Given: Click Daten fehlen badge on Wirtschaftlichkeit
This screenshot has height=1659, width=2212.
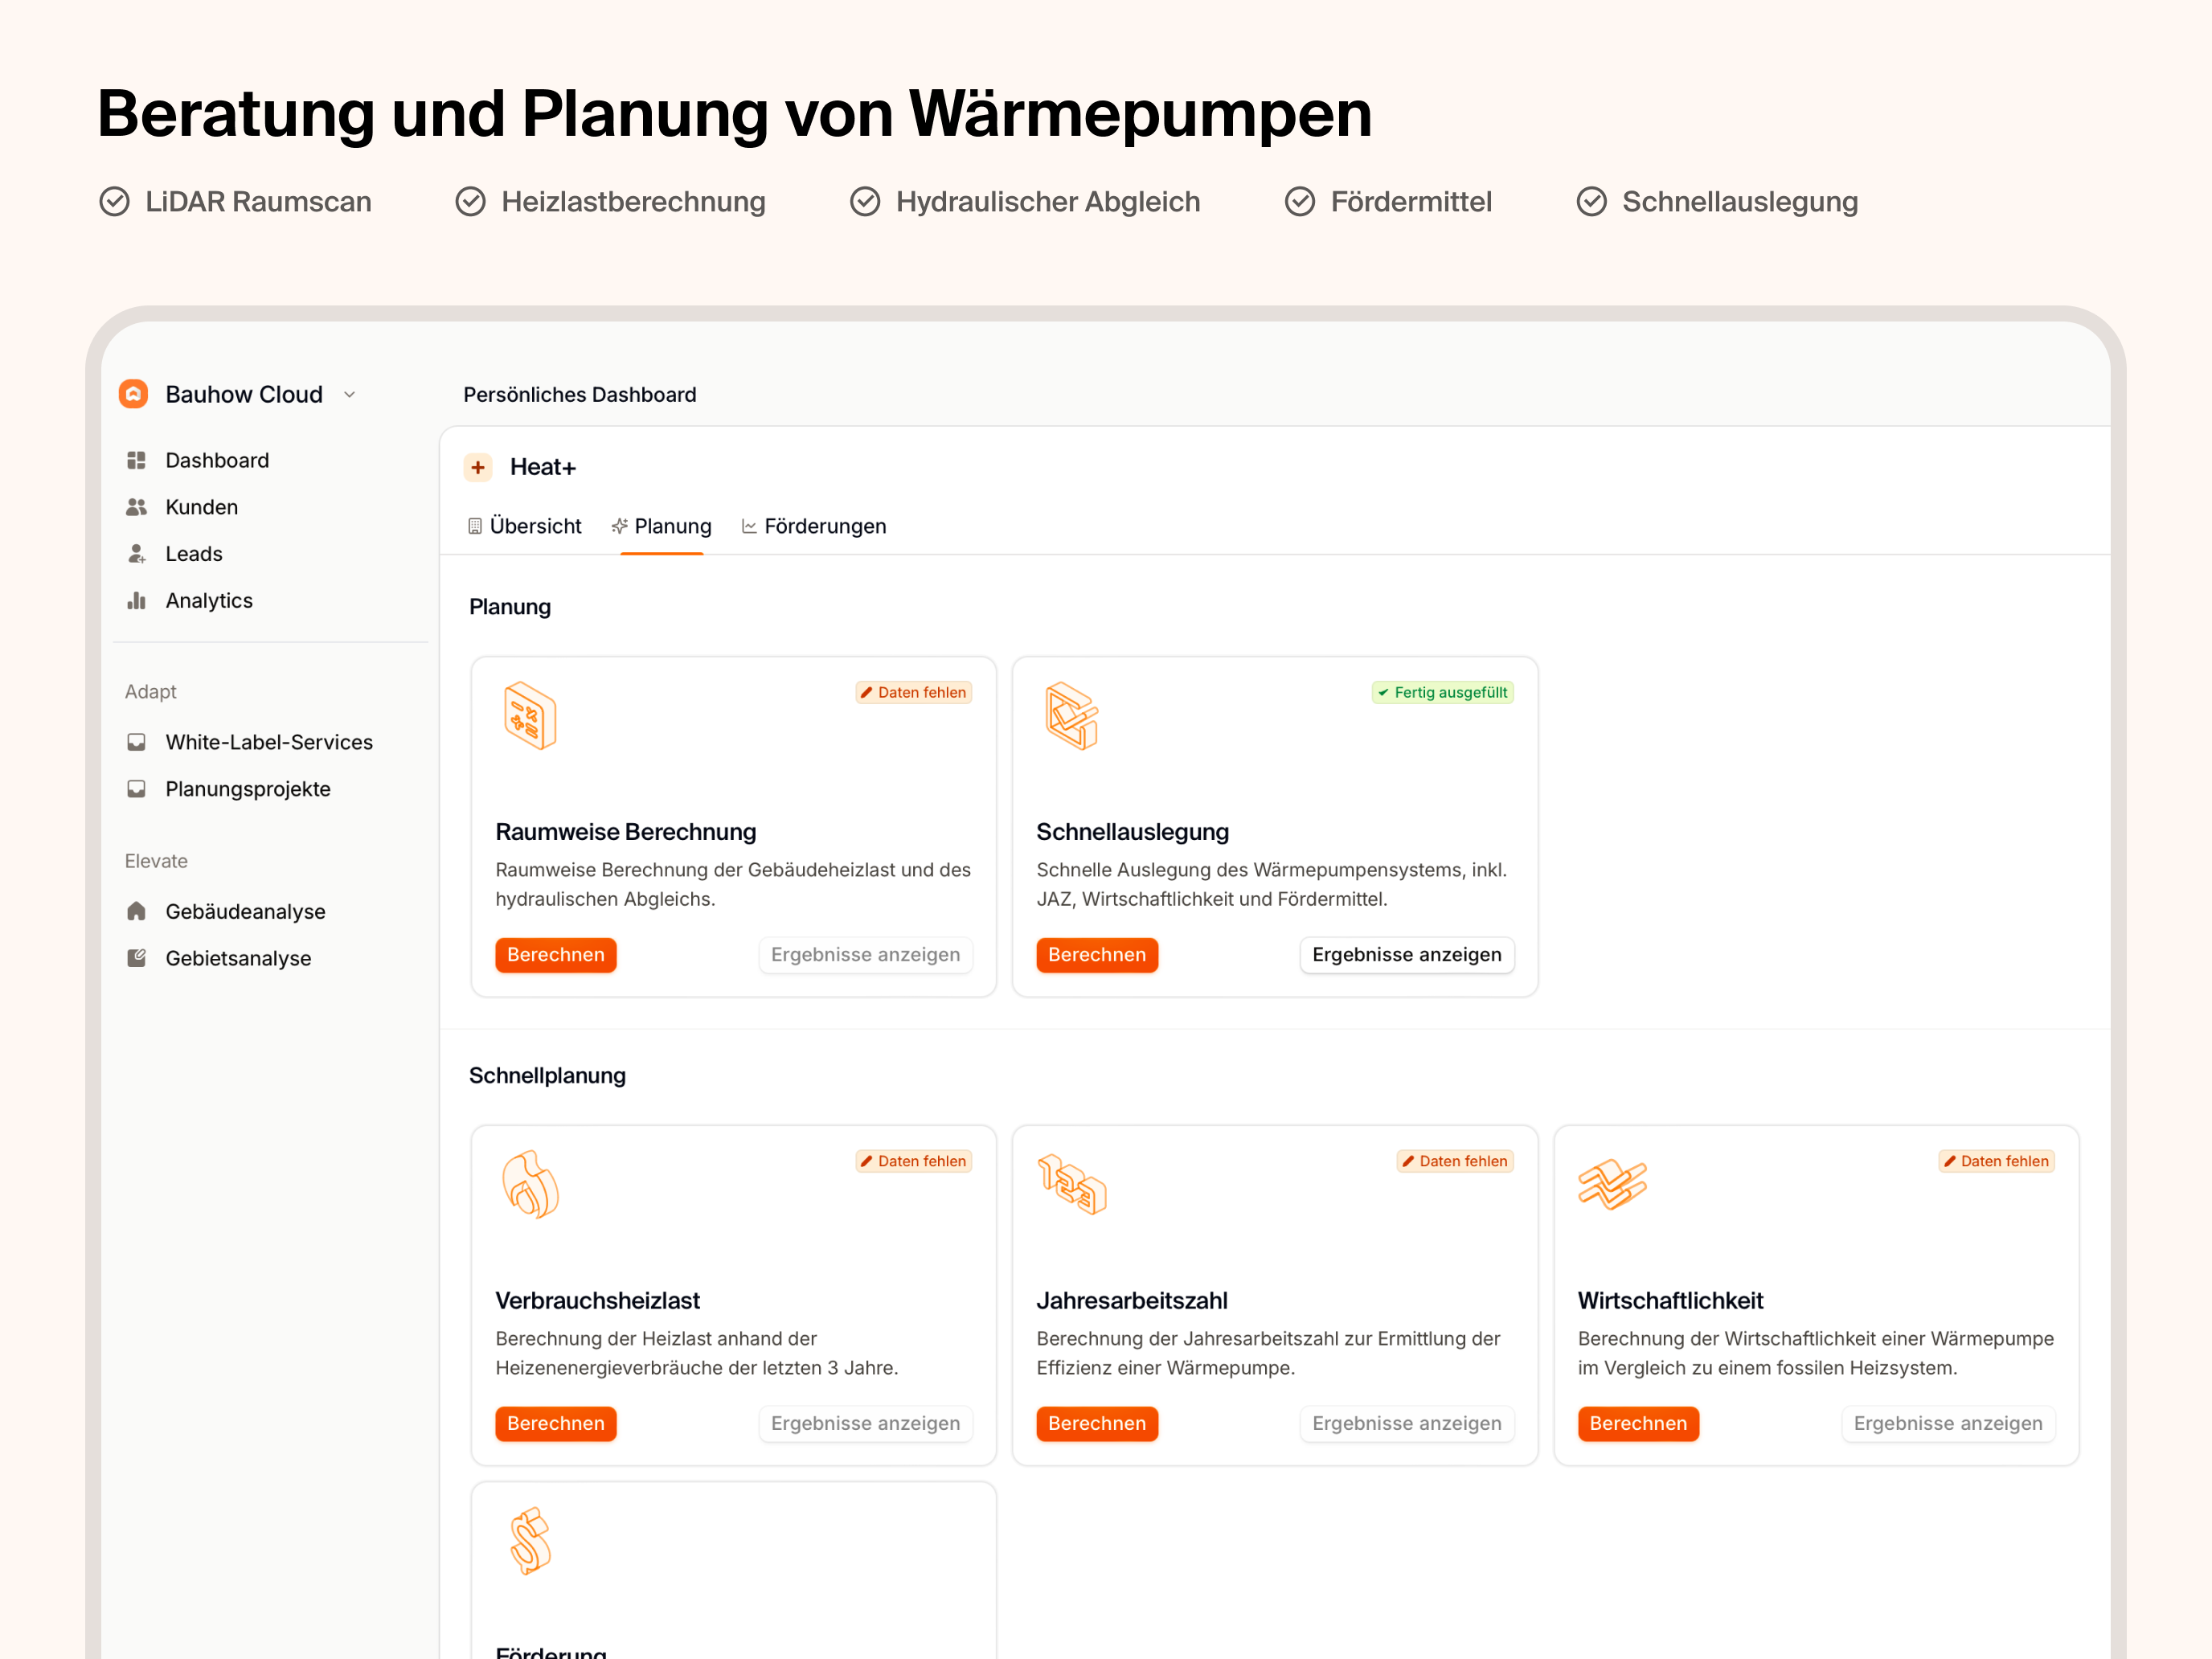Looking at the screenshot, I should coord(1997,1161).
